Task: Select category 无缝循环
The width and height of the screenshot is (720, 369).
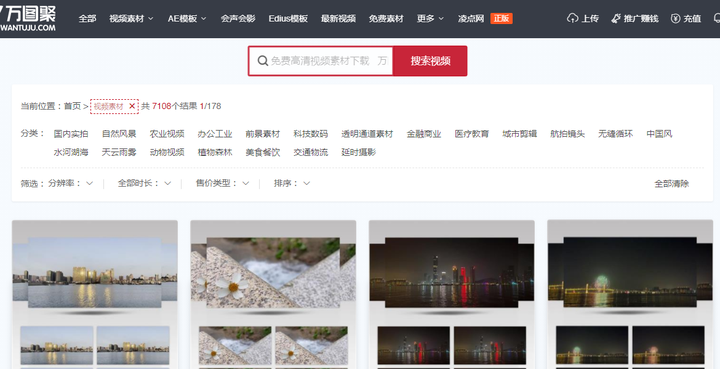Action: (615, 134)
